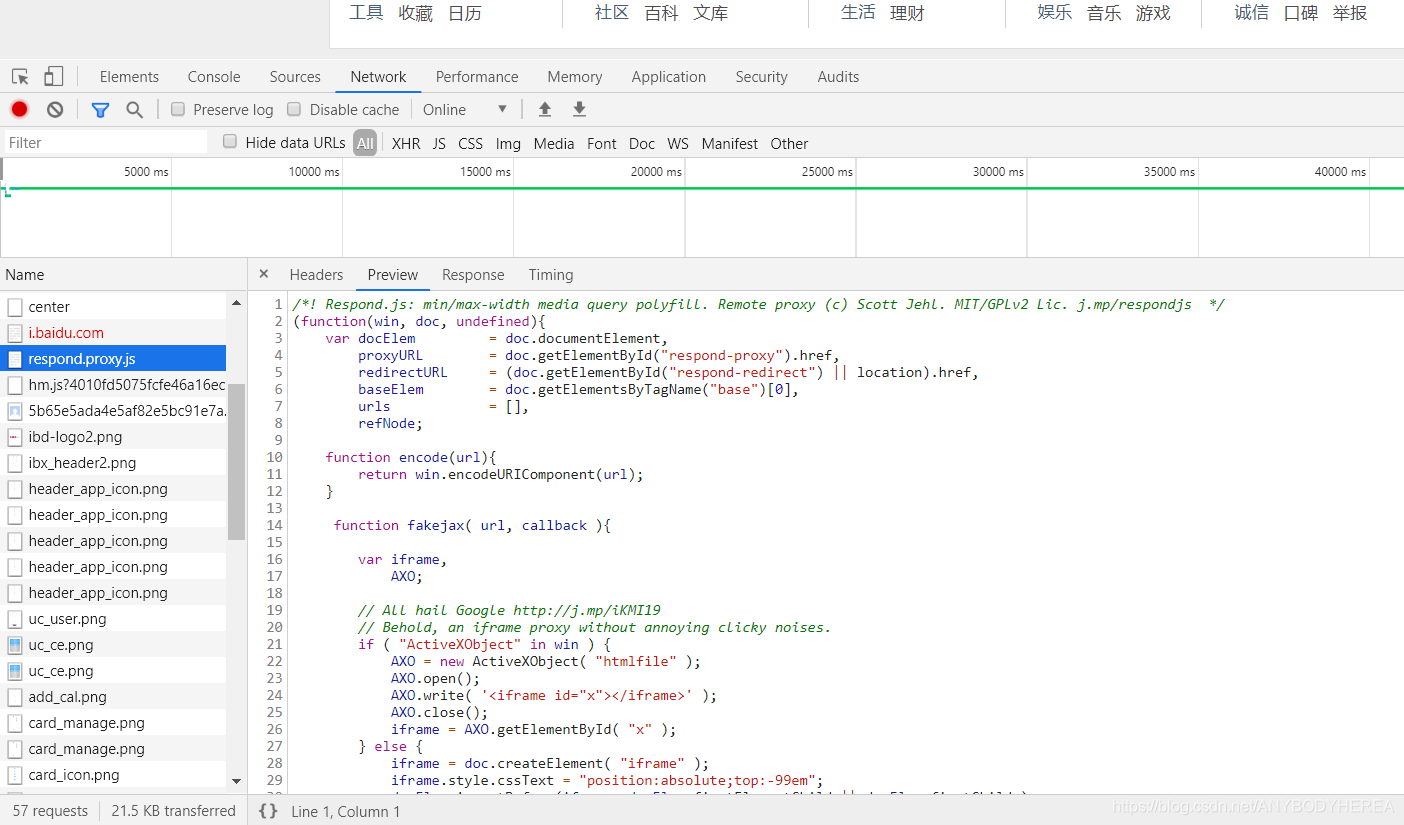Screen dimensions: 1404x825
Task: Close the request details pane
Action: click(x=264, y=274)
